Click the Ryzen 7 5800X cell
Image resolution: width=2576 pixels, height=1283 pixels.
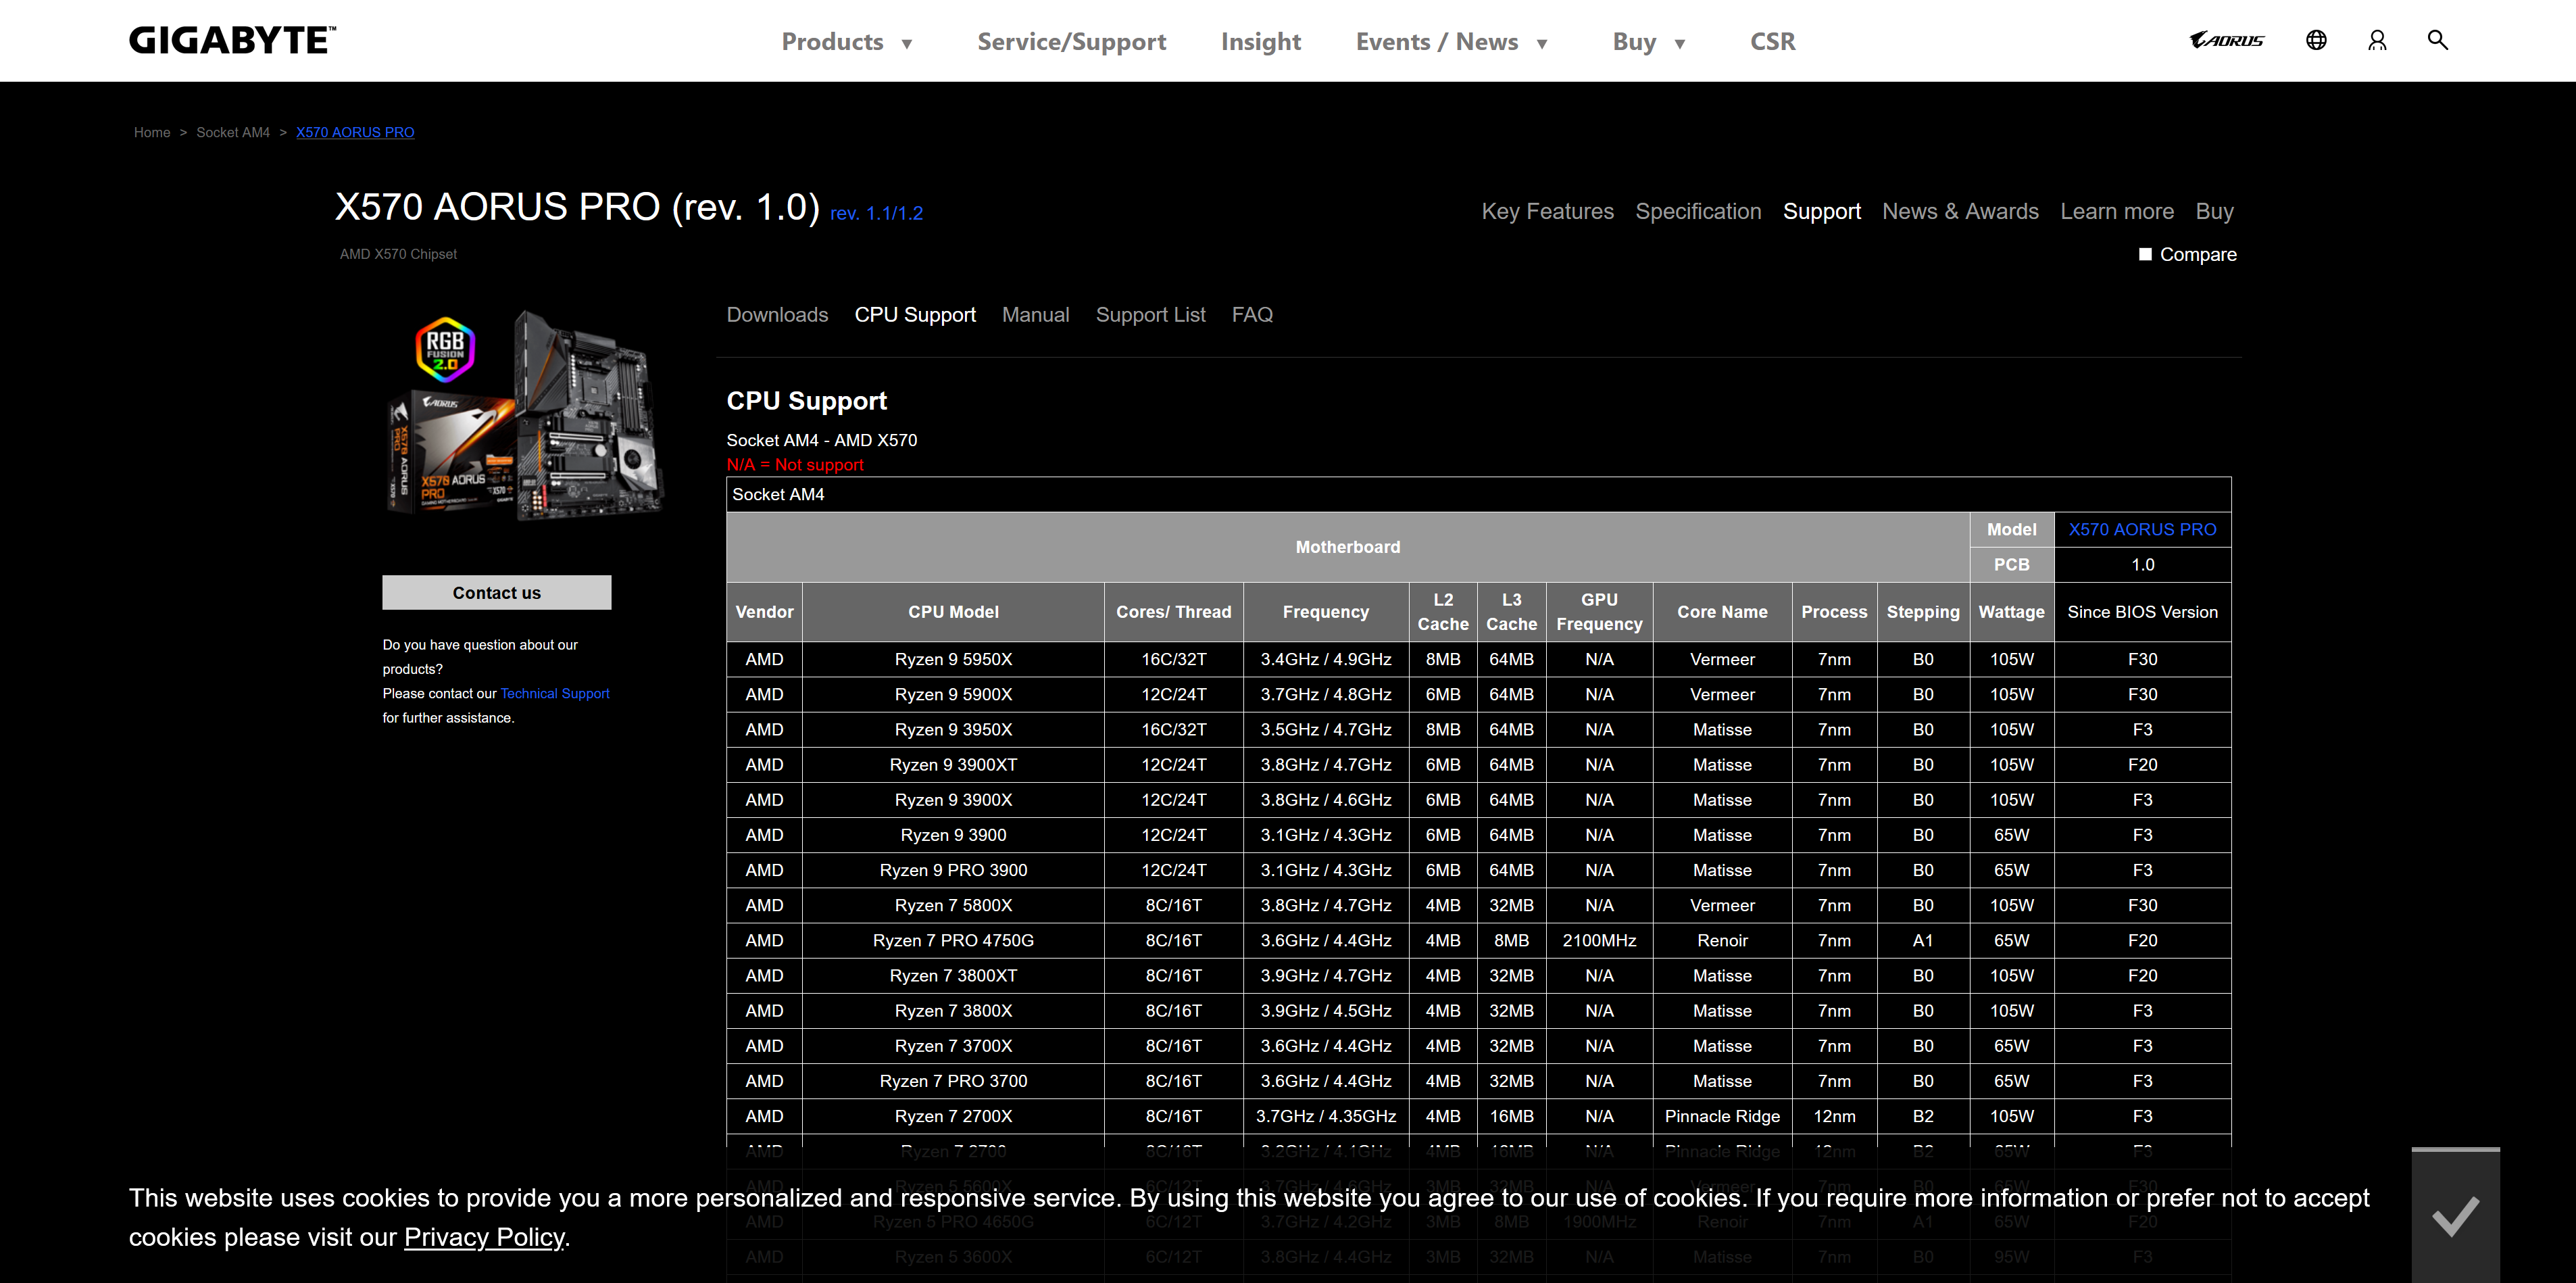coord(953,905)
